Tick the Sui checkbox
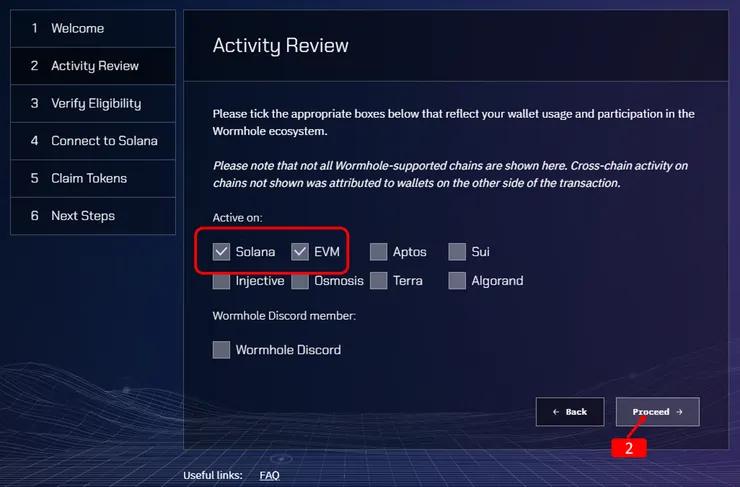The height and width of the screenshot is (487, 740). tap(457, 252)
